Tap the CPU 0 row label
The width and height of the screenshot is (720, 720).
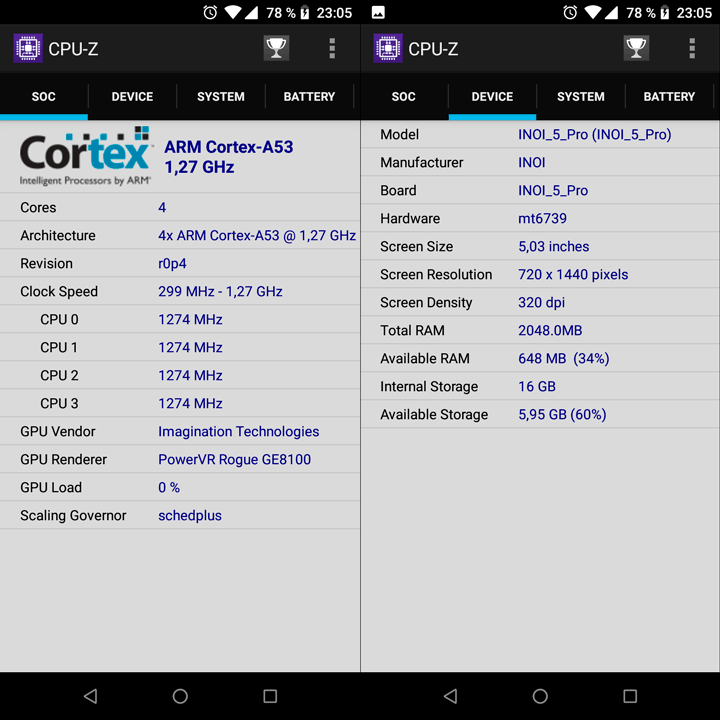tap(59, 320)
